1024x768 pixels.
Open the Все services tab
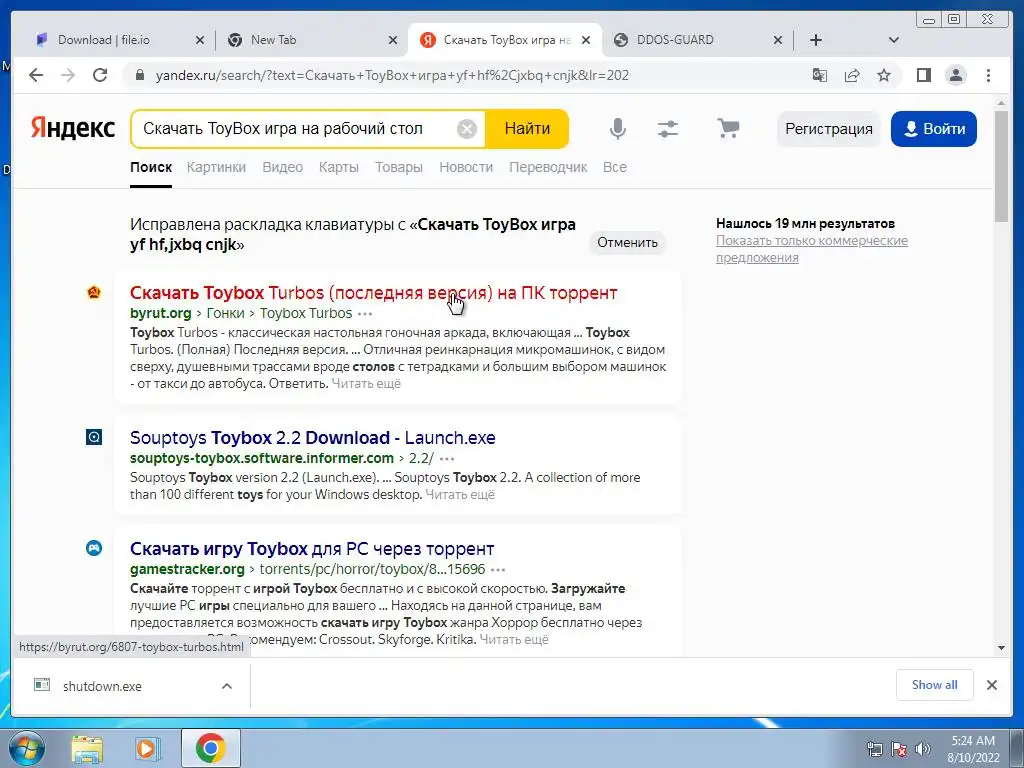[615, 167]
